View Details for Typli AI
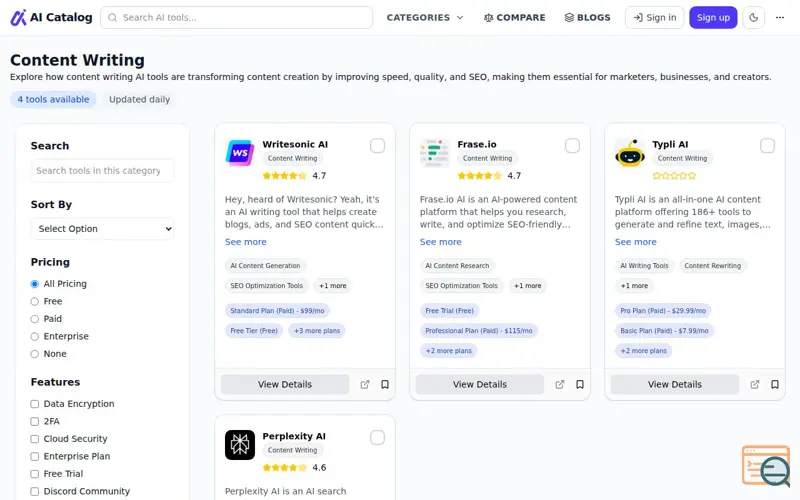Viewport: 800px width, 500px height. pyautogui.click(x=674, y=384)
